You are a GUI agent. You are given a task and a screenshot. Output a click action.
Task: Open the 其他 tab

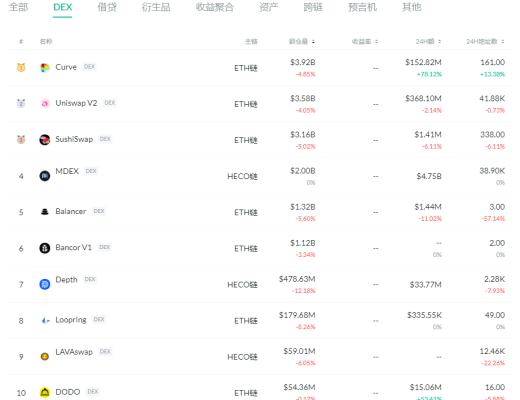pyautogui.click(x=412, y=7)
